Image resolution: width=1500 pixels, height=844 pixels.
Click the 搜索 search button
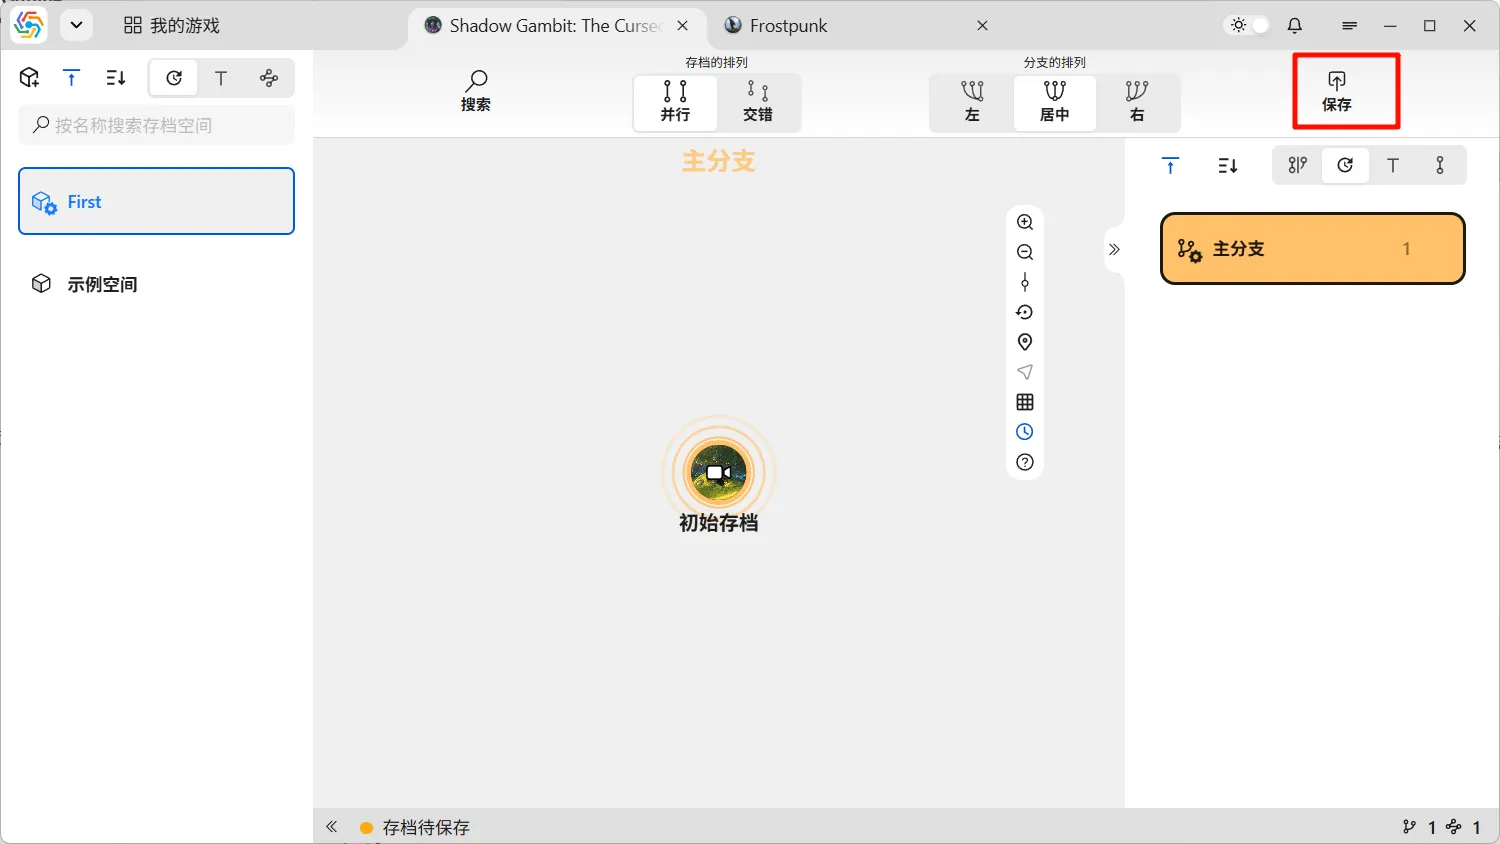click(x=476, y=91)
